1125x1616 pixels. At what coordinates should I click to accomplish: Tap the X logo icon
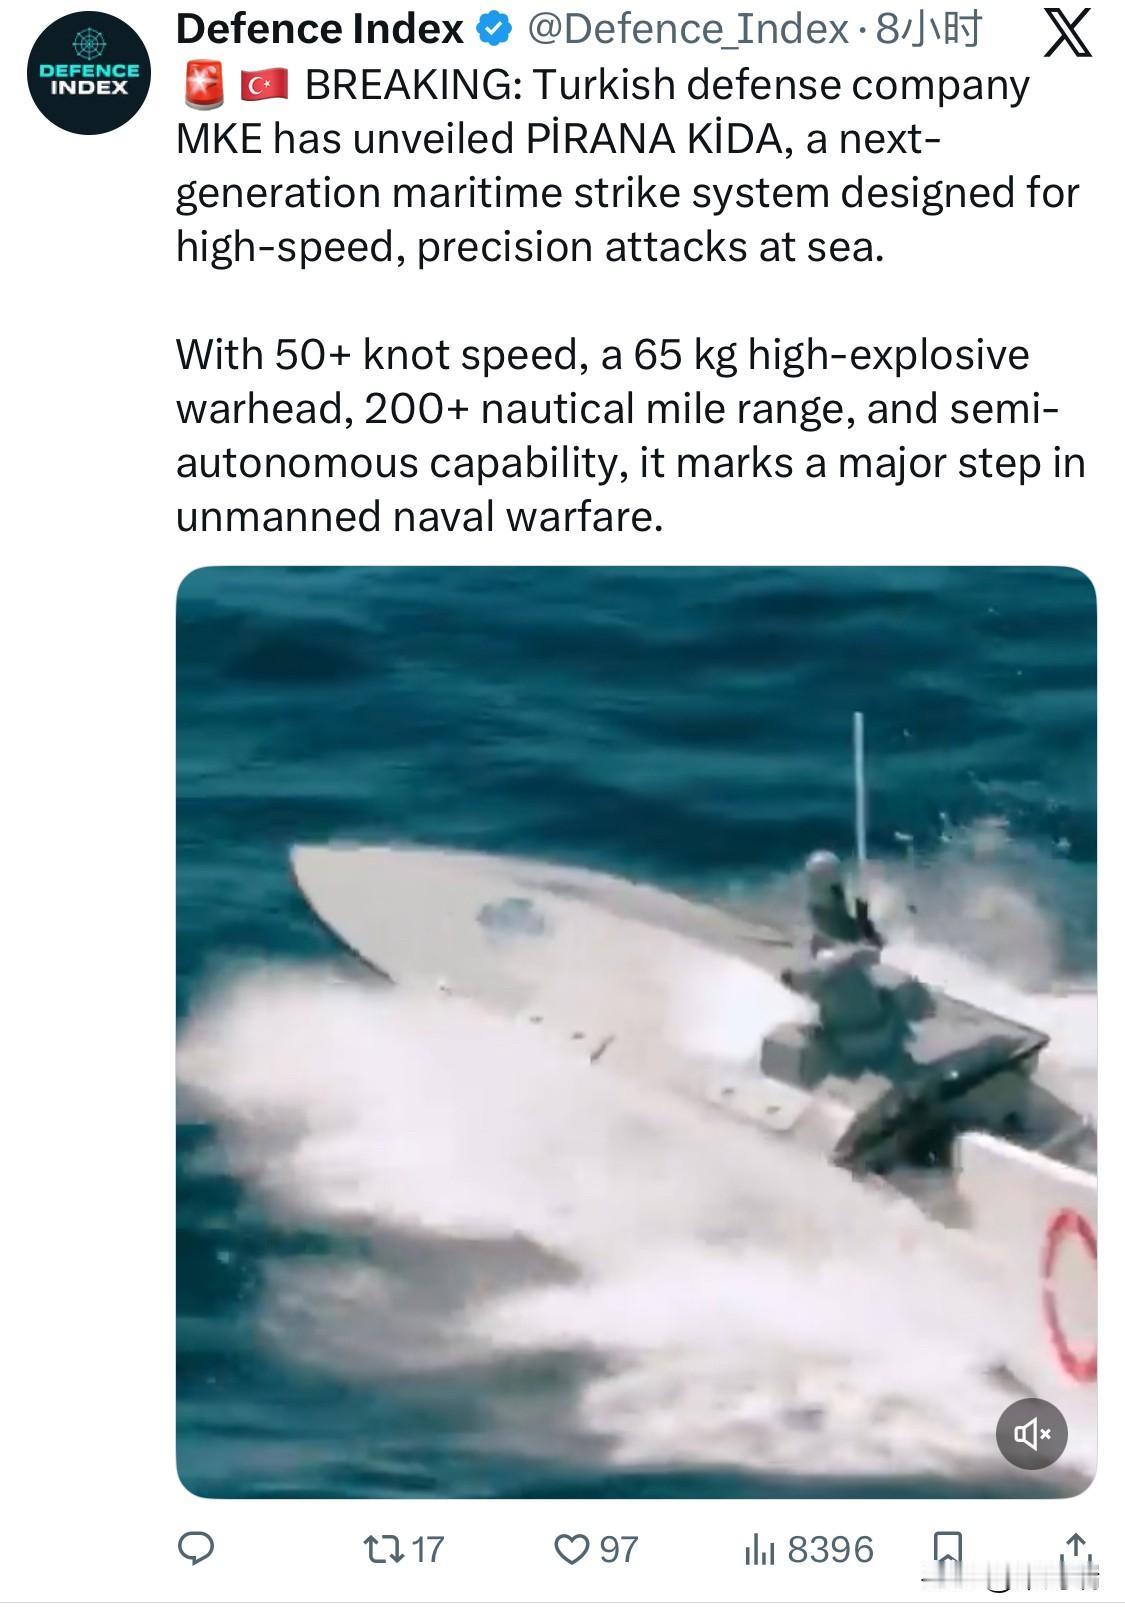[1067, 34]
